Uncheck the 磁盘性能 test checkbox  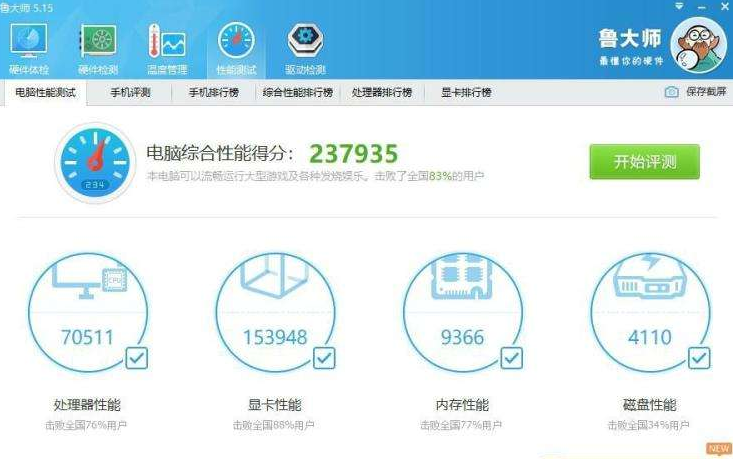pyautogui.click(x=699, y=359)
